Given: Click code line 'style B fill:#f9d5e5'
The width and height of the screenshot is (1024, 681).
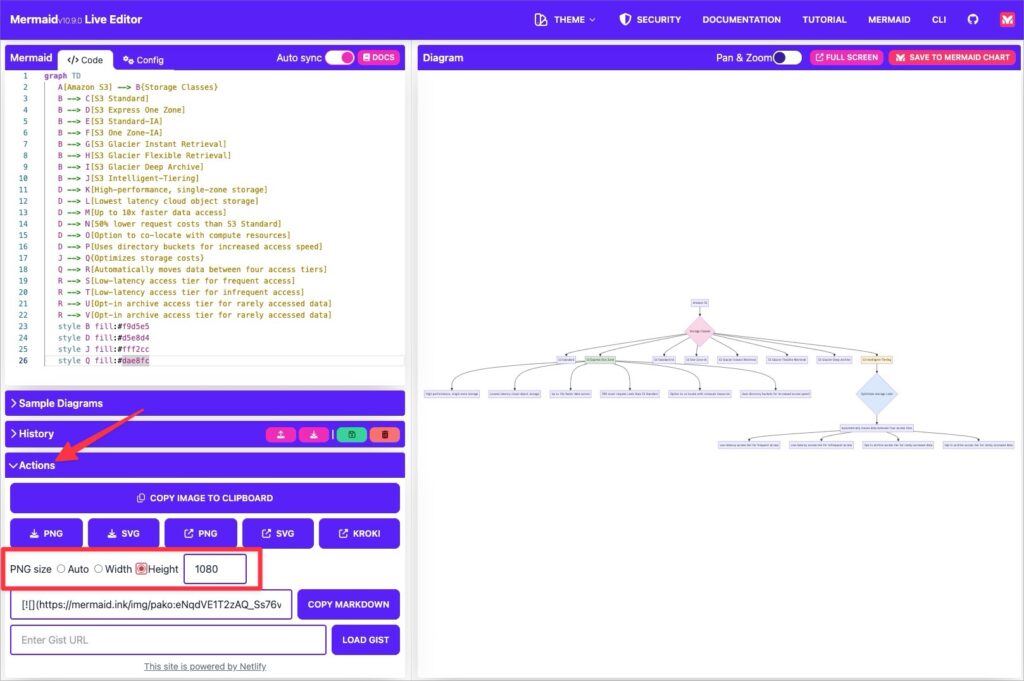Looking at the screenshot, I should point(103,326).
